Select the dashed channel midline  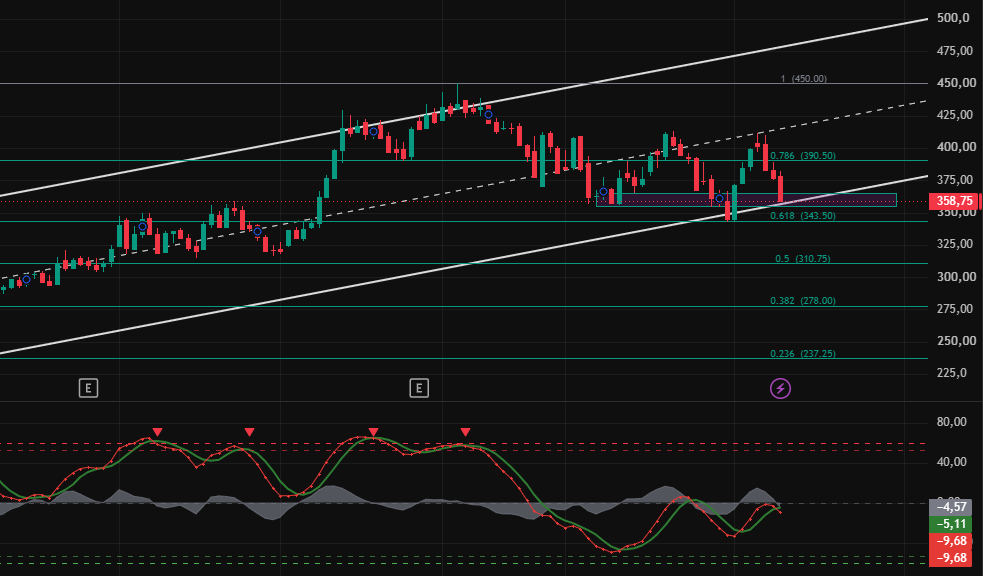pyautogui.click(x=464, y=189)
